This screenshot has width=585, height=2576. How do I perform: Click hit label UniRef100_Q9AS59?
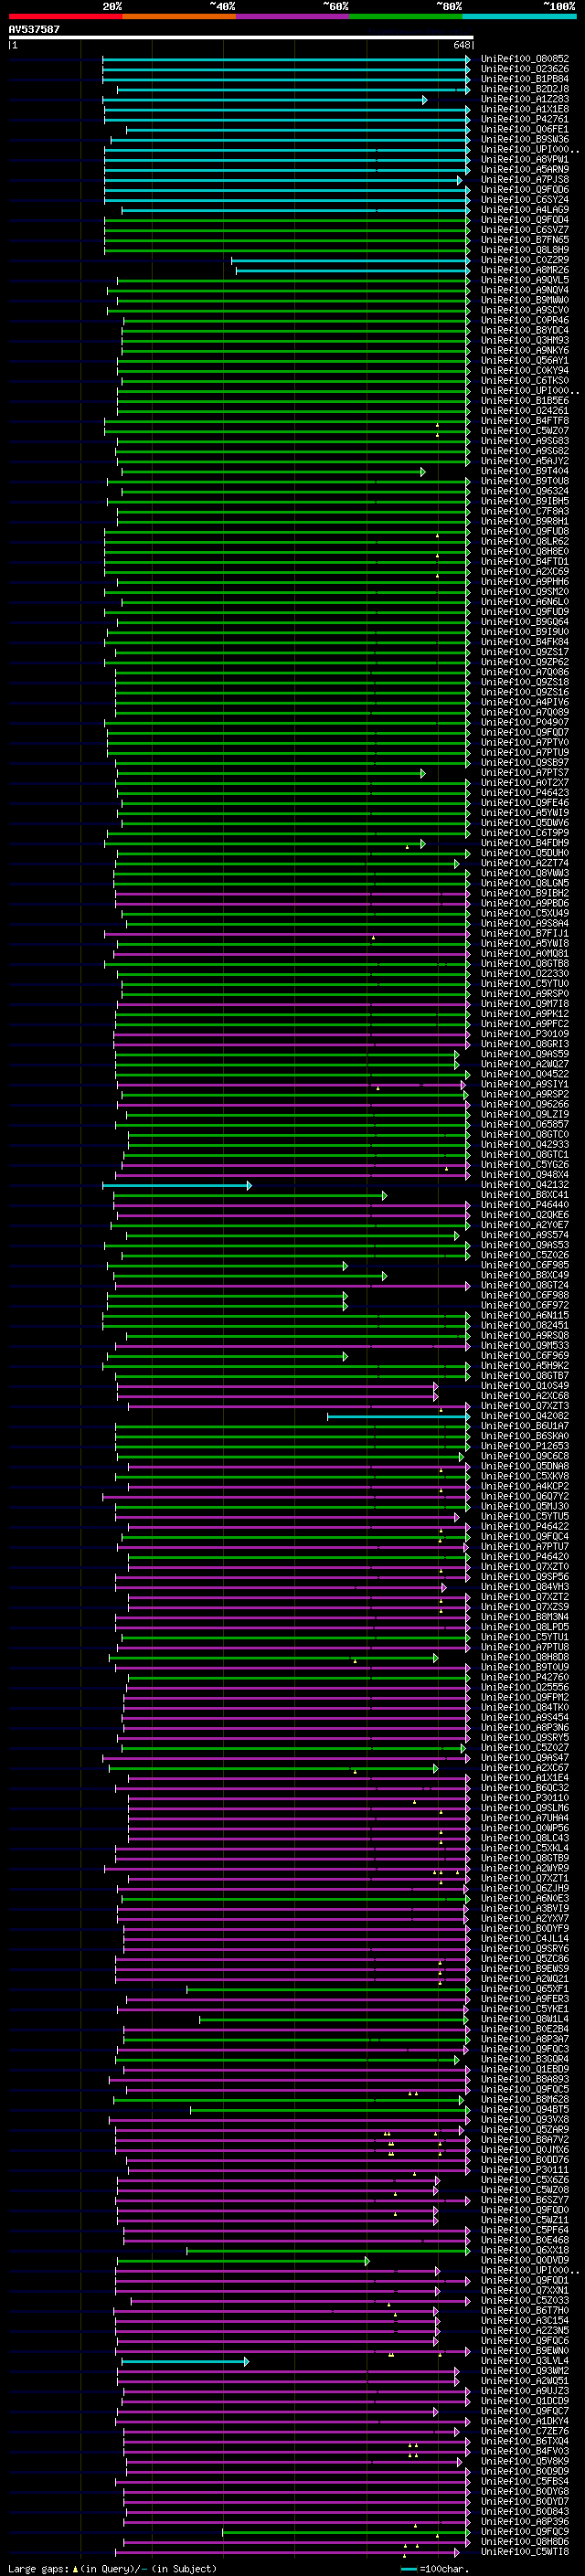pyautogui.click(x=525, y=1054)
